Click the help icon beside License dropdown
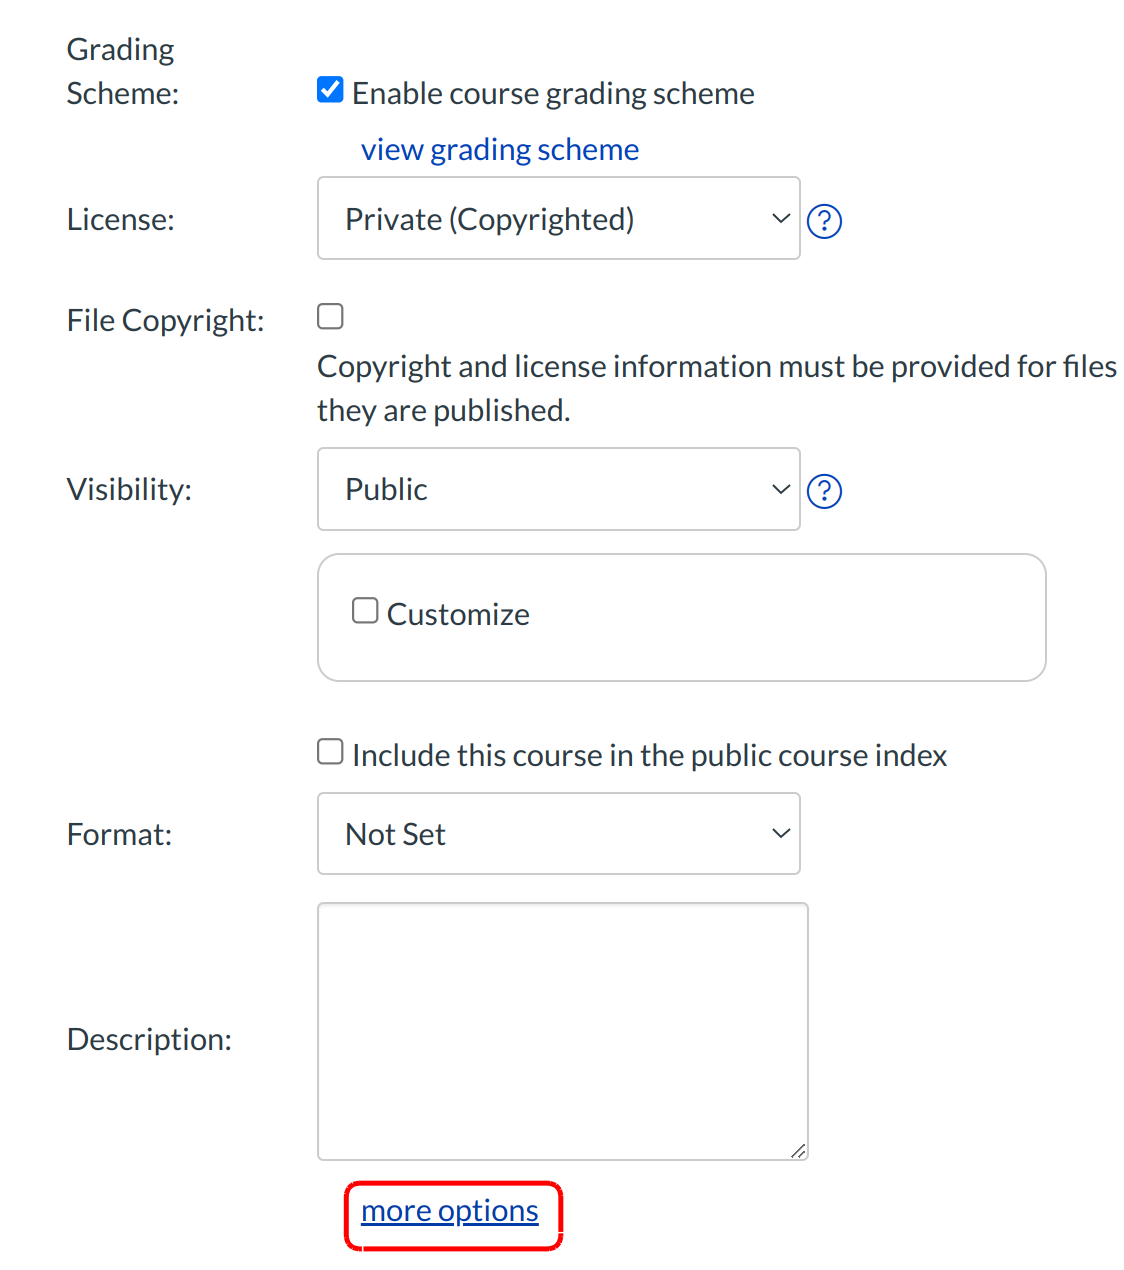Viewport: 1124px width, 1270px height. [x=824, y=221]
